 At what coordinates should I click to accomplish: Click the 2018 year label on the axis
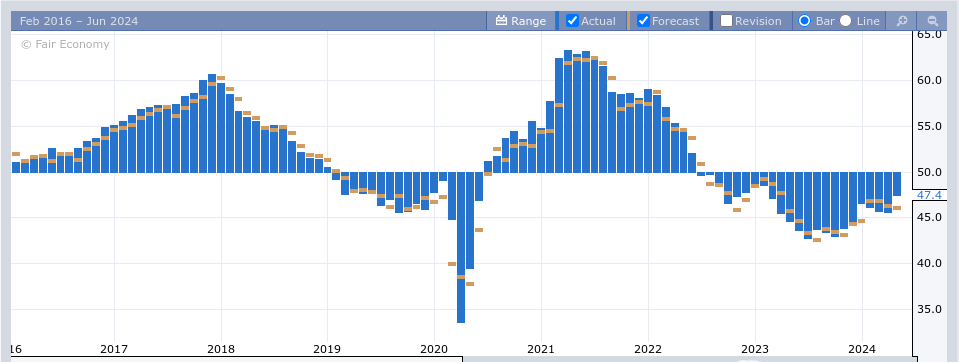point(221,349)
